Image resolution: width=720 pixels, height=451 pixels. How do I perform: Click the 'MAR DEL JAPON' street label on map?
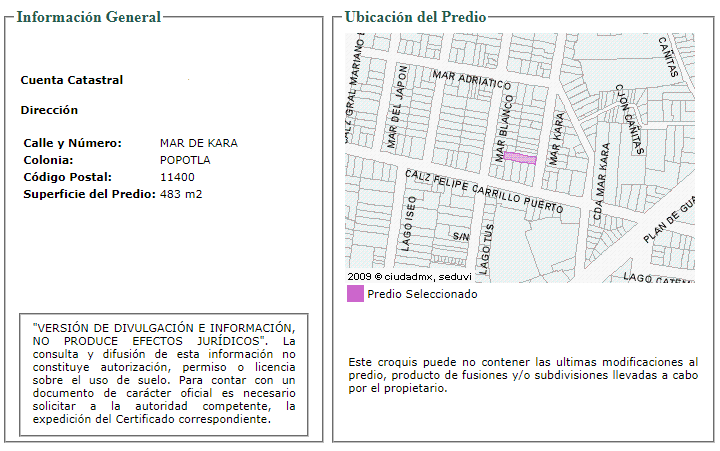coord(397,106)
